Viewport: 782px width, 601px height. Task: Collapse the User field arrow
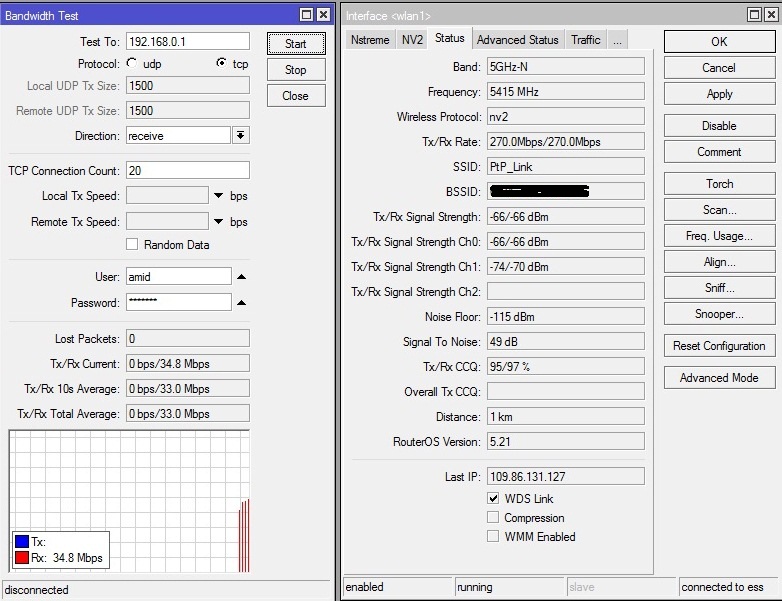pos(241,276)
